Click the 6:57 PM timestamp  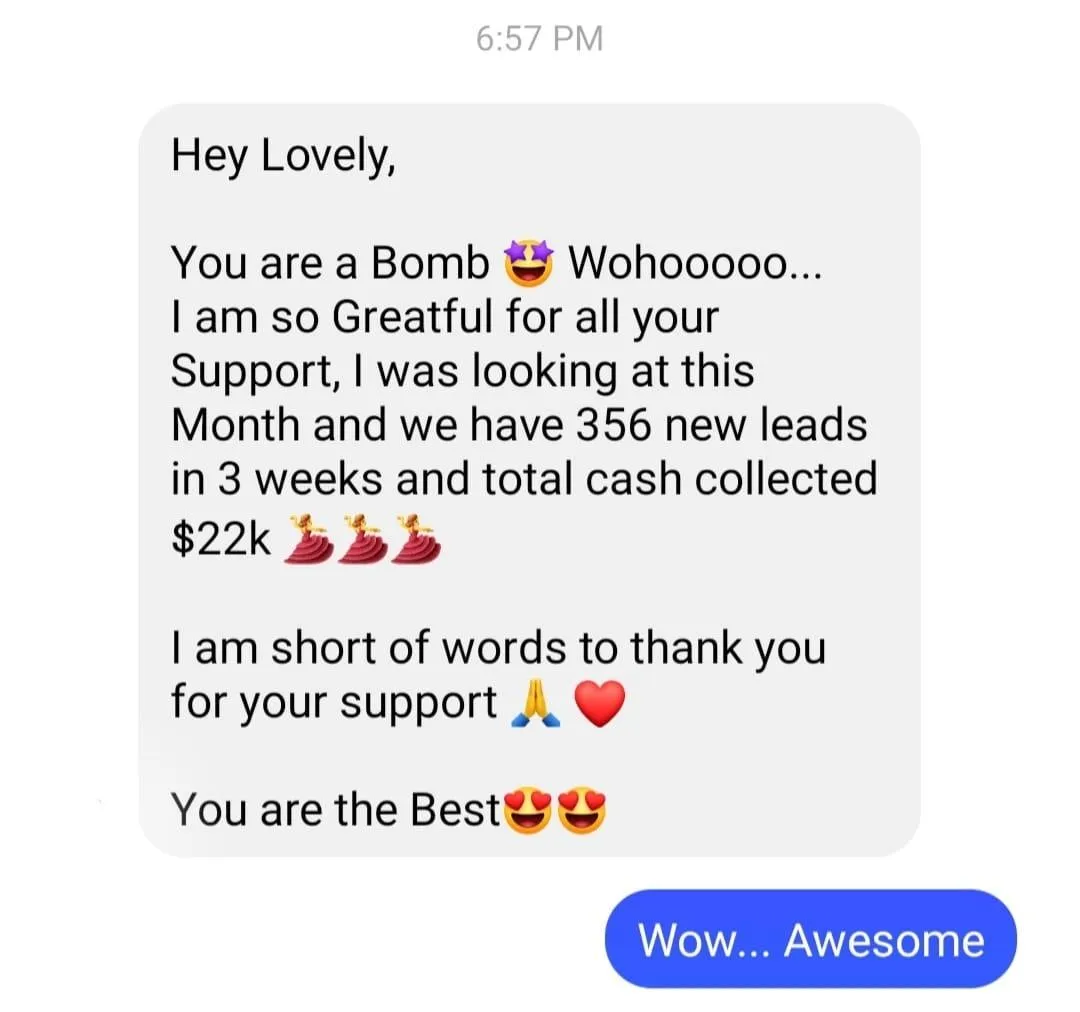click(x=539, y=38)
